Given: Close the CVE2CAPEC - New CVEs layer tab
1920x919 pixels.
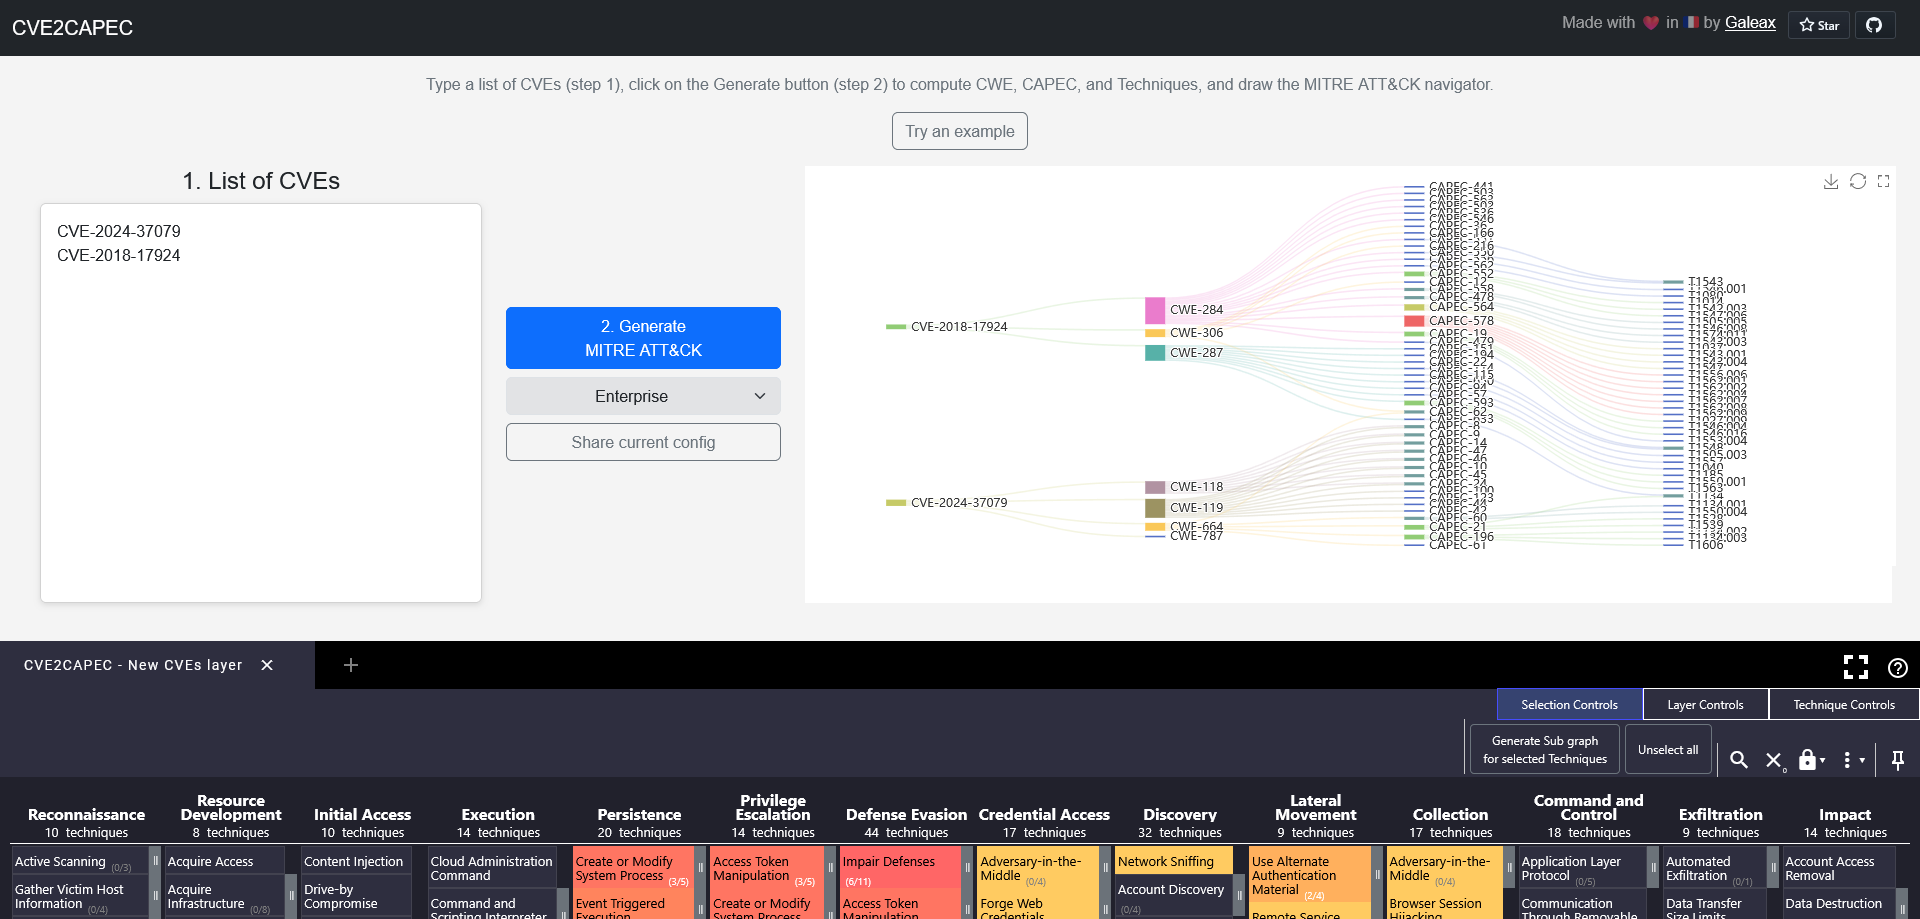Looking at the screenshot, I should coord(267,665).
